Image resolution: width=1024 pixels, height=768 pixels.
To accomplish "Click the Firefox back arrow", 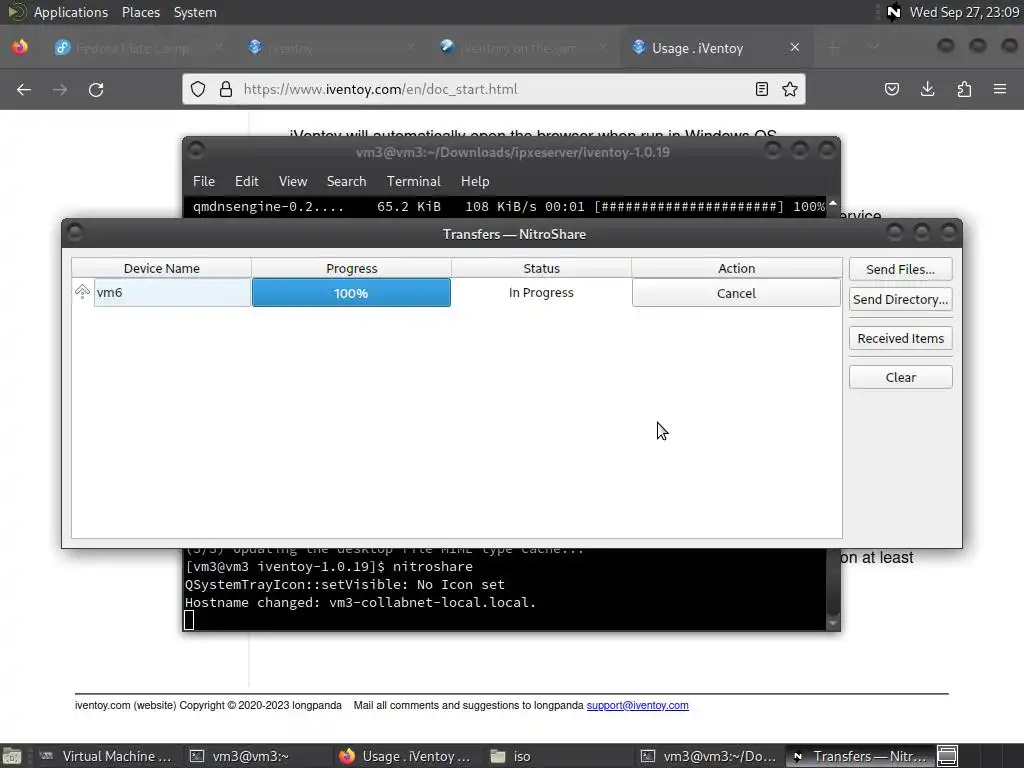I will coord(24,89).
